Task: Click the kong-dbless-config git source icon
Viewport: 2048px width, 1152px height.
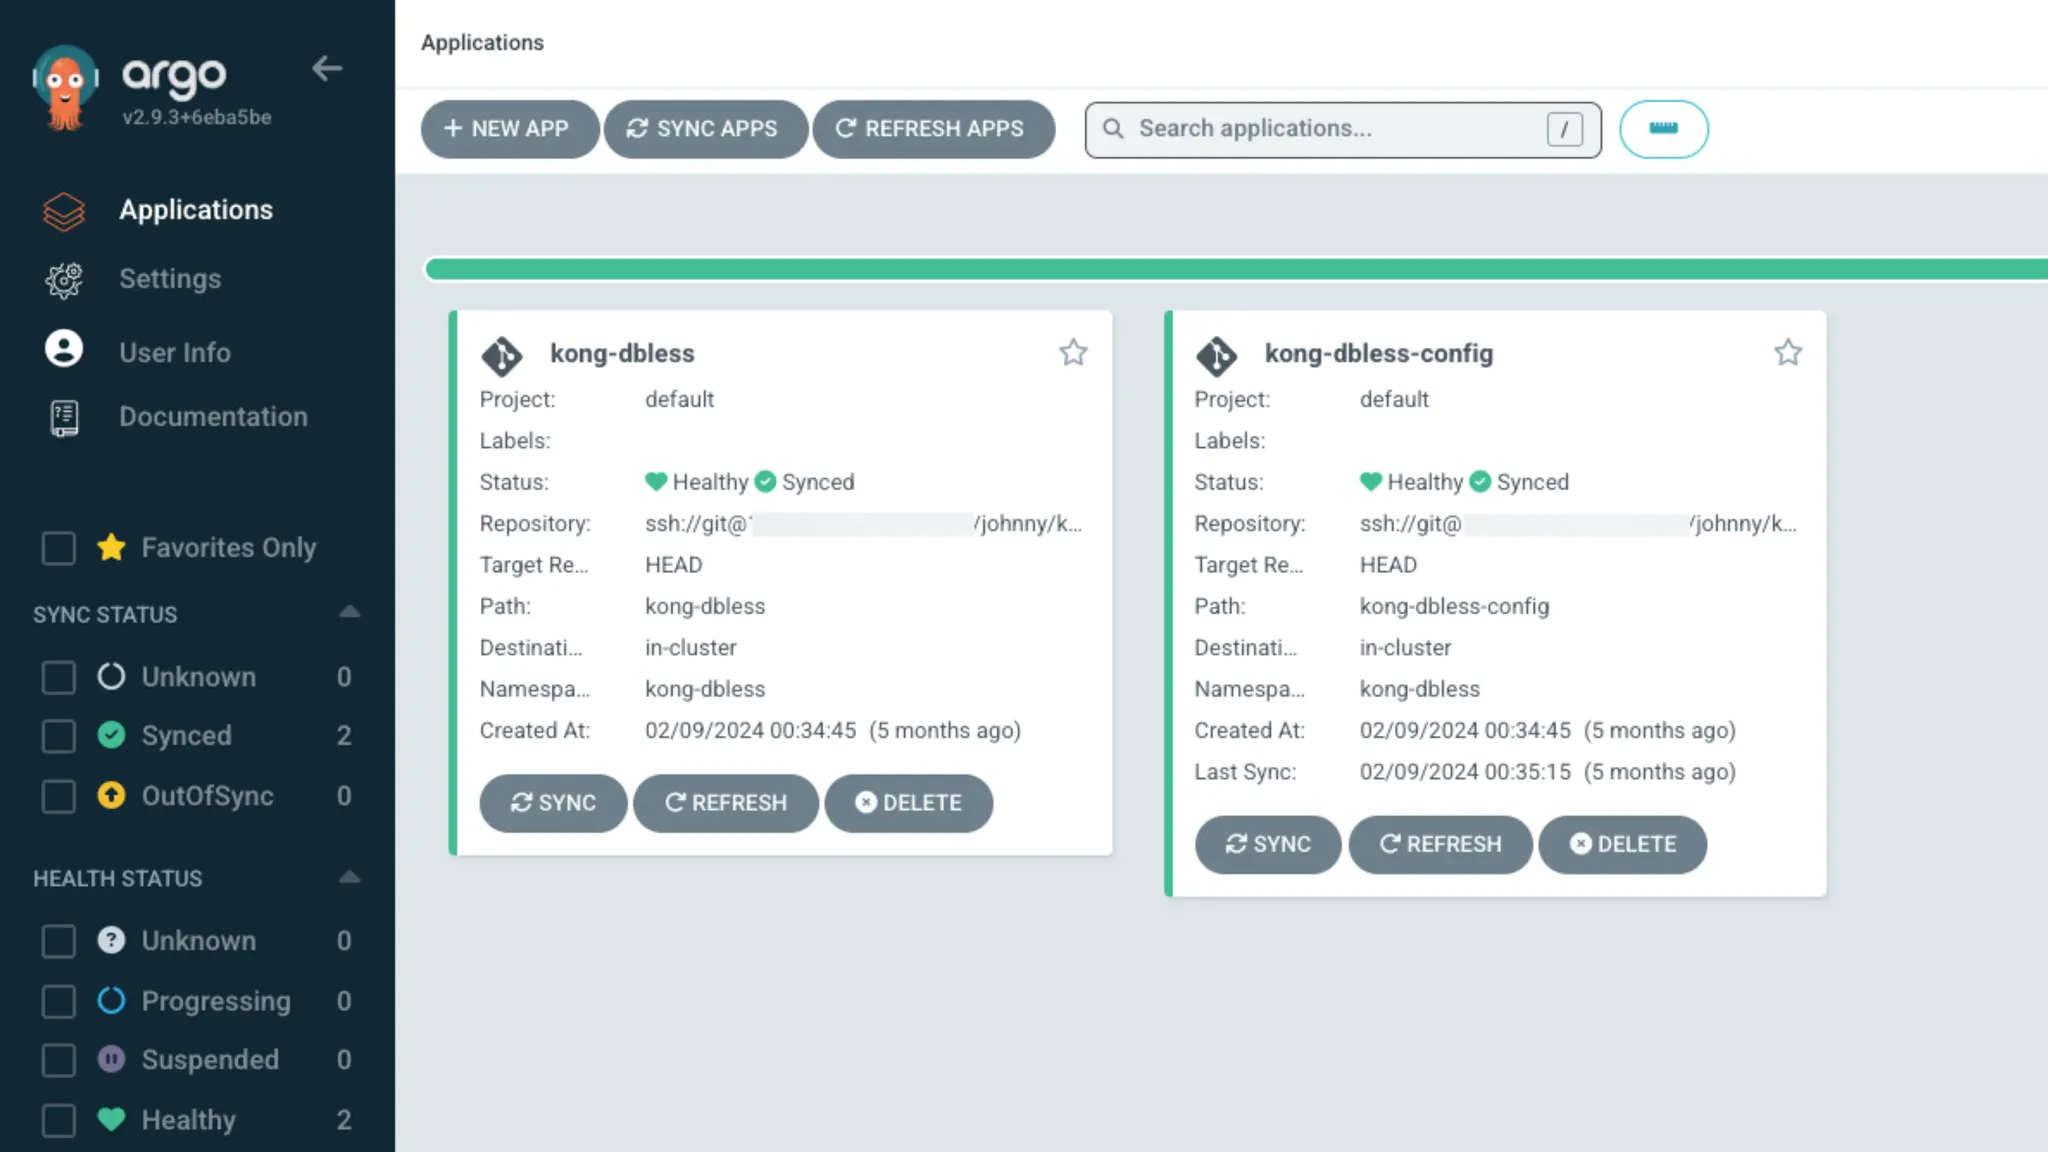Action: (1216, 355)
